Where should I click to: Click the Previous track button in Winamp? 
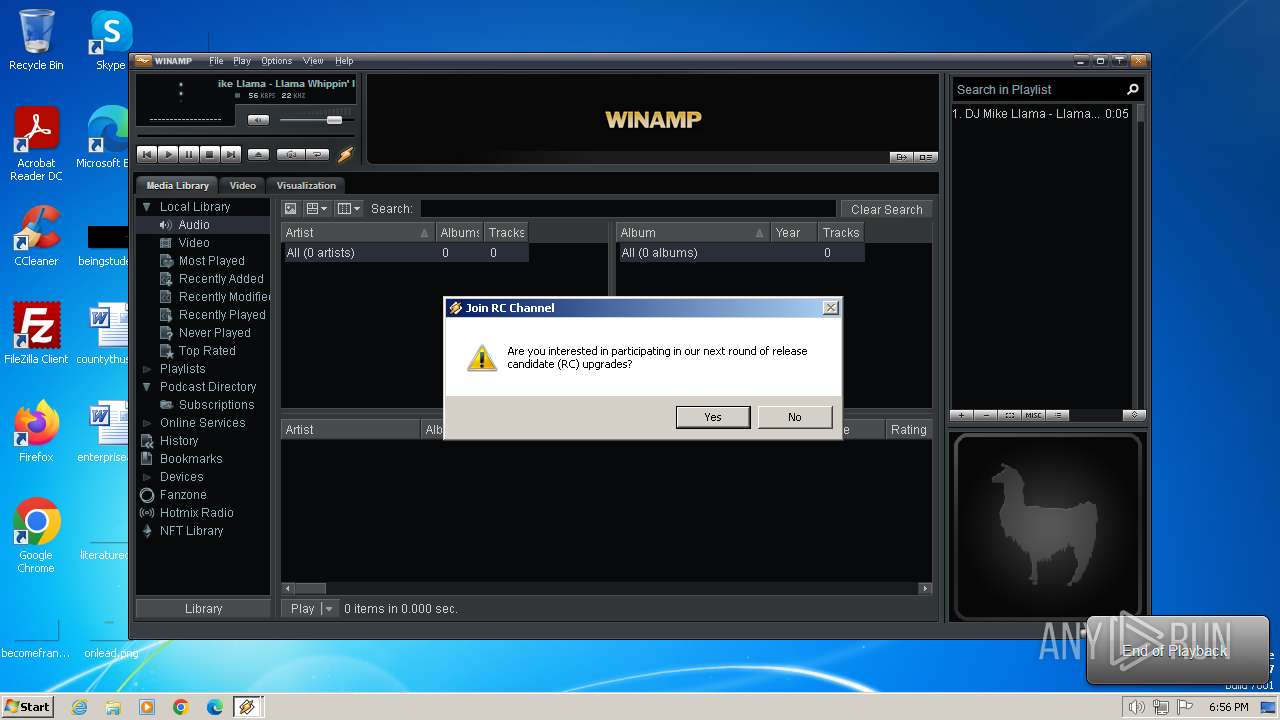pos(147,154)
